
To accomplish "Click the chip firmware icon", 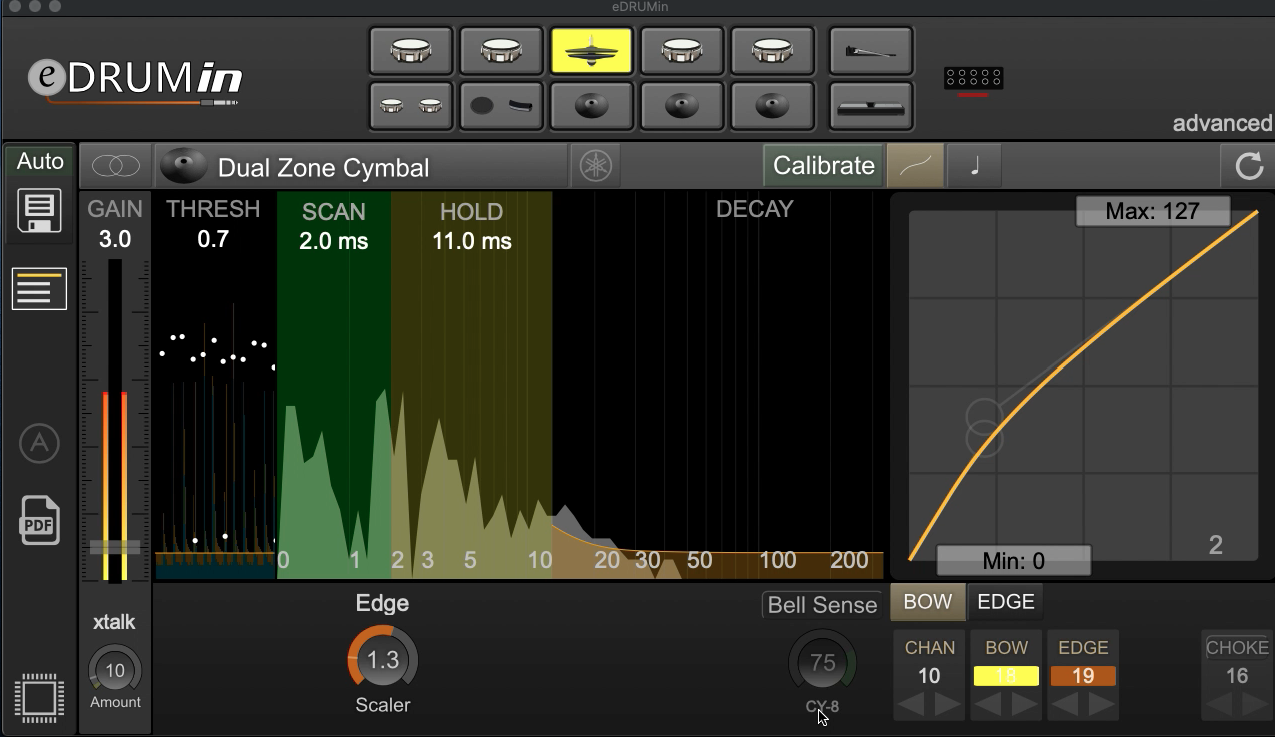I will (39, 697).
